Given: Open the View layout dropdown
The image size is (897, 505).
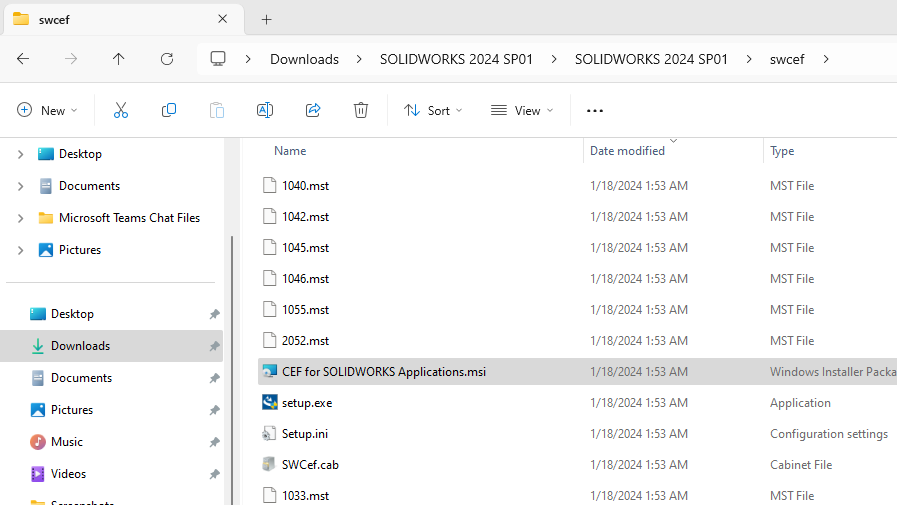Looking at the screenshot, I should point(521,110).
